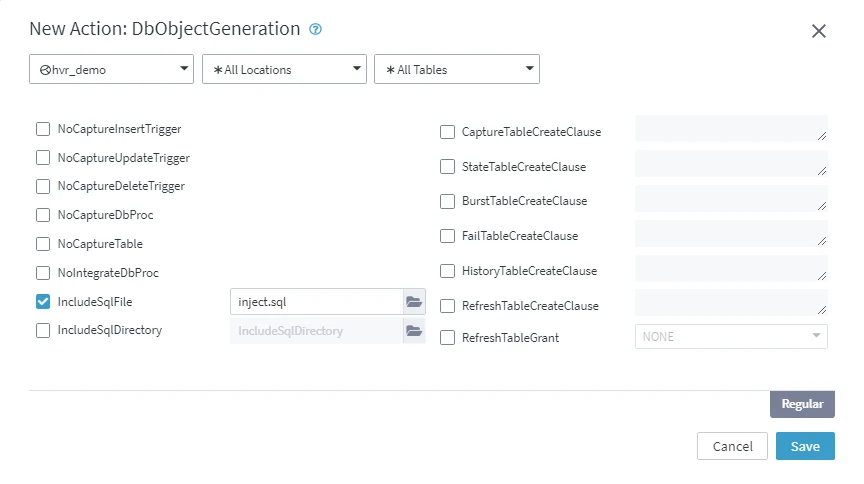Check the RefreshTableGrant checkbox

tap(447, 337)
